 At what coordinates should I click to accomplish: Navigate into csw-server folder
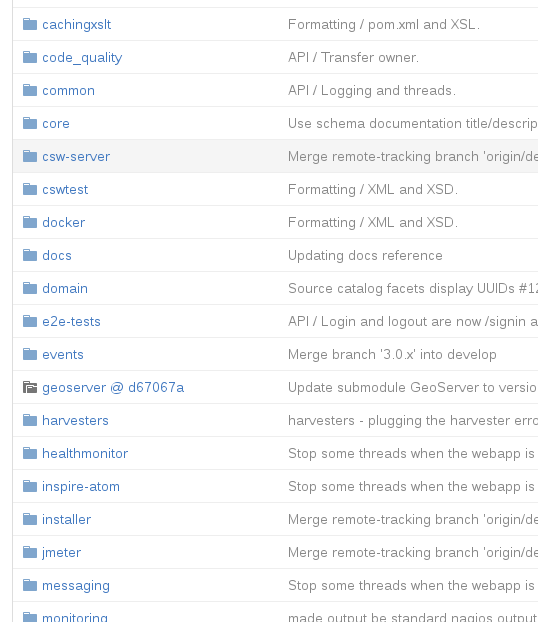pyautogui.click(x=76, y=156)
